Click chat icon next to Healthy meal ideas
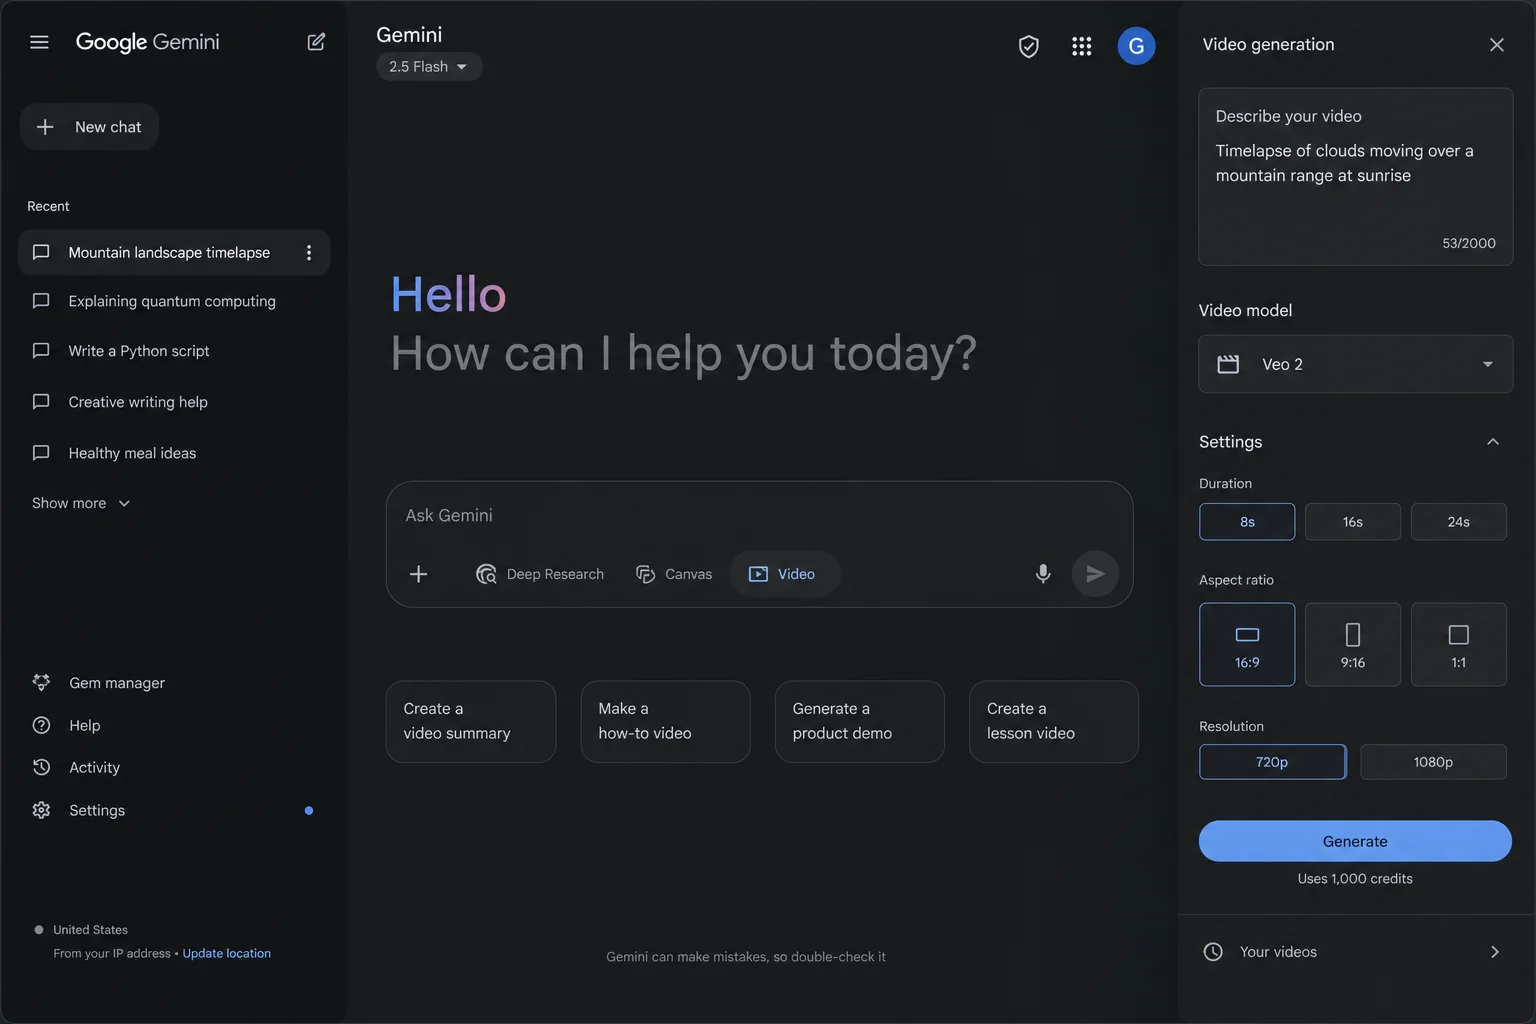Screen dimensions: 1536x1024 pos(41,453)
